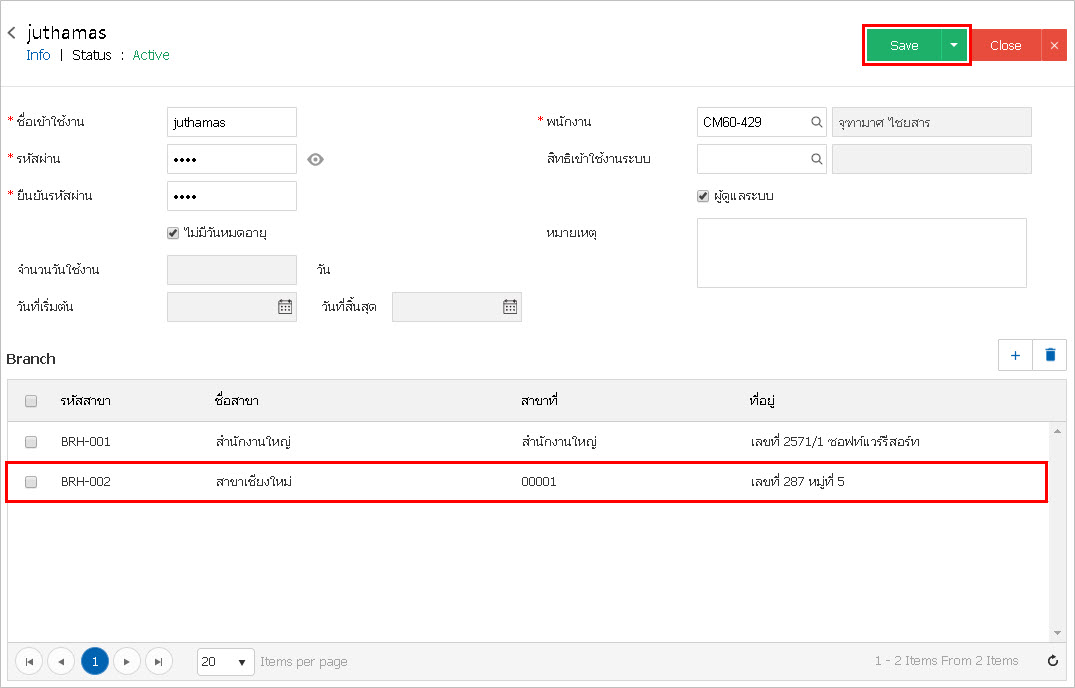This screenshot has height=688, width=1075.
Task: Open the วันที่เริ่มต้น calendar picker
Action: (285, 307)
